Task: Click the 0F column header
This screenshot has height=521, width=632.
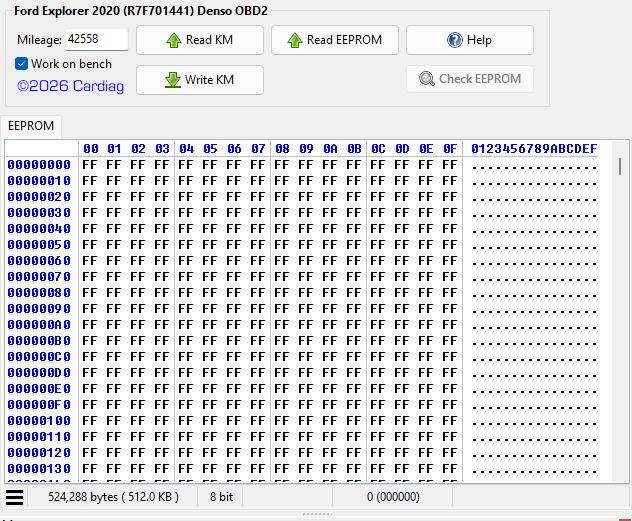Action: pos(450,149)
